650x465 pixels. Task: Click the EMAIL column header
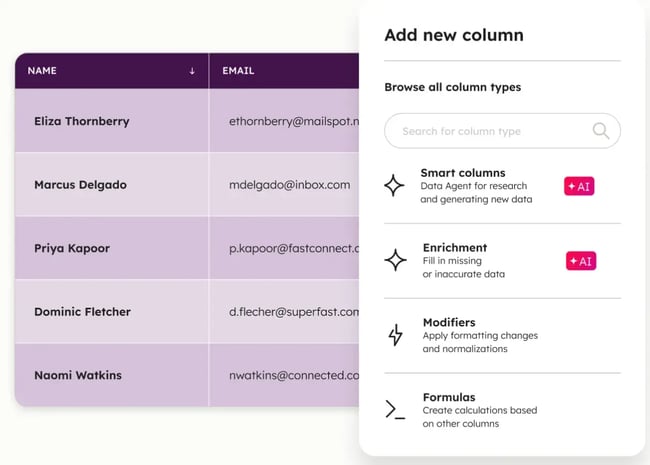point(240,71)
